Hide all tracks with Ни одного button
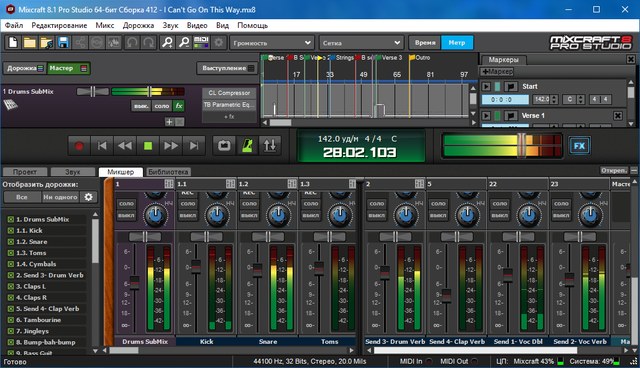The width and height of the screenshot is (640, 368). [x=60, y=197]
